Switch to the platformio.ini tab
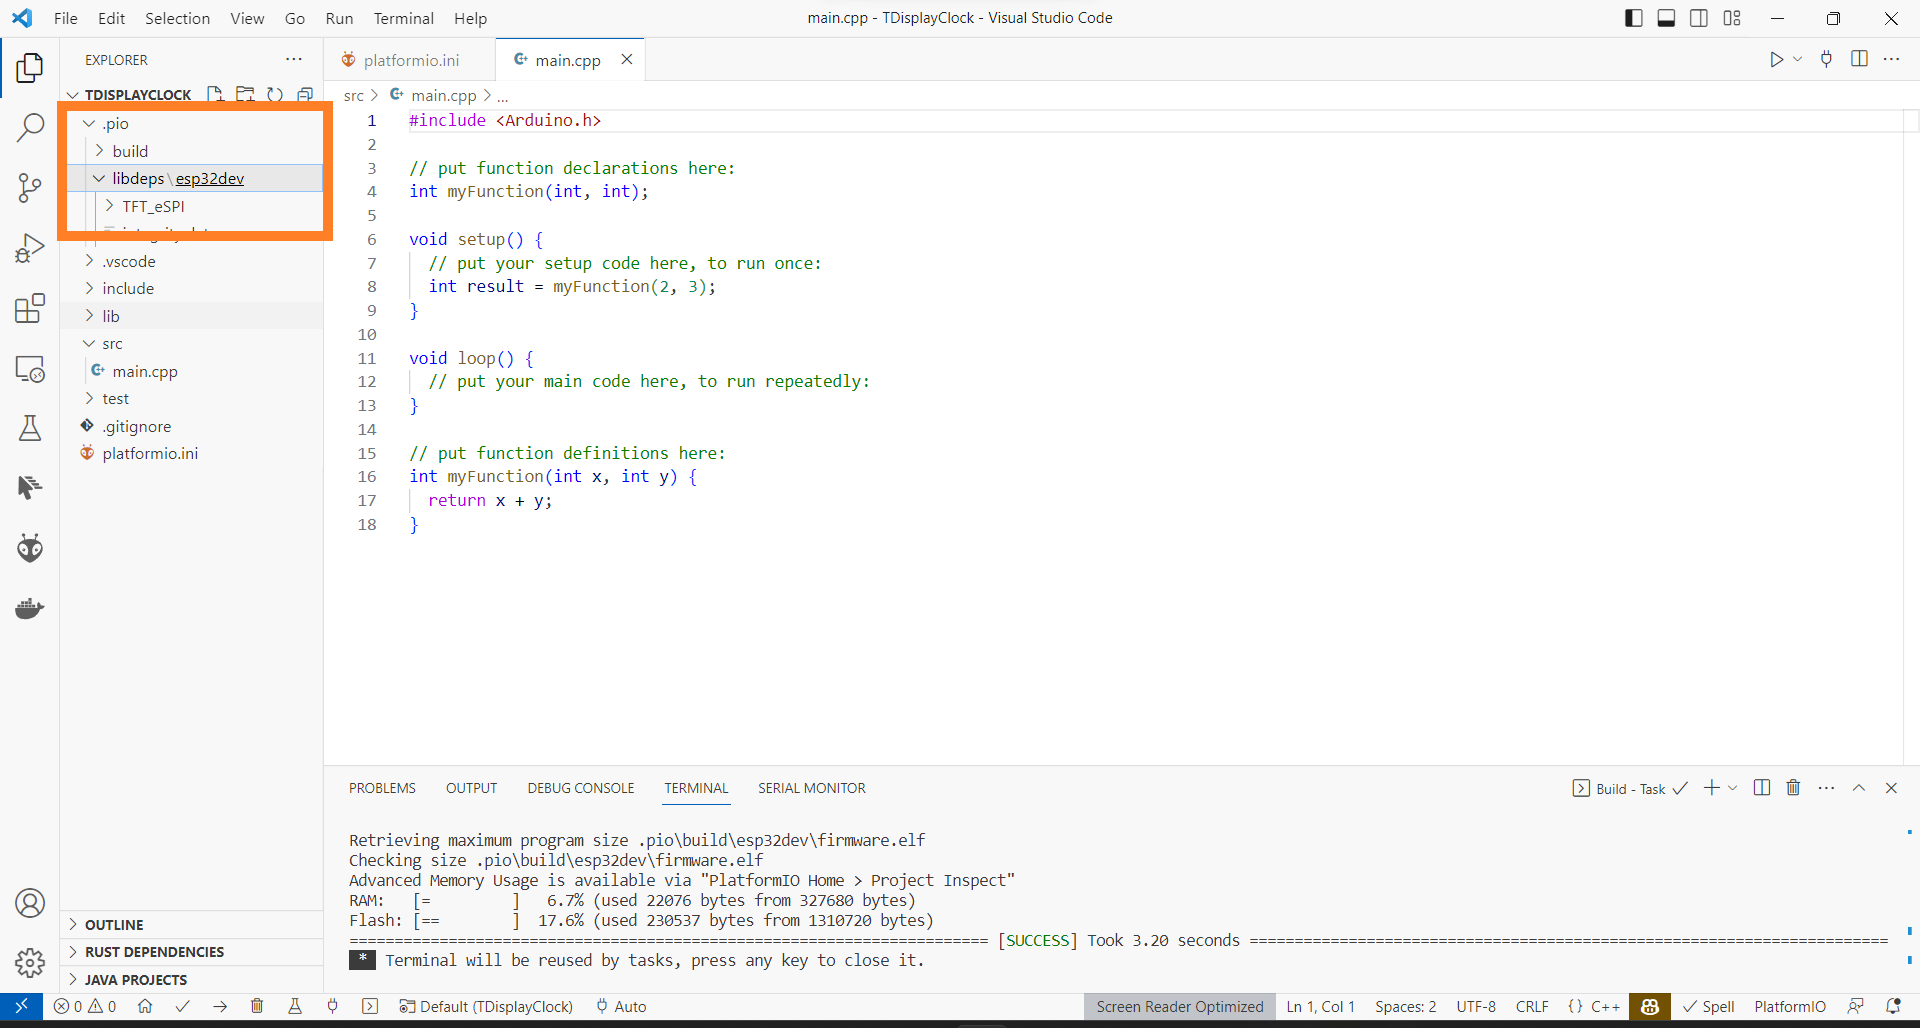1920x1028 pixels. tap(410, 60)
